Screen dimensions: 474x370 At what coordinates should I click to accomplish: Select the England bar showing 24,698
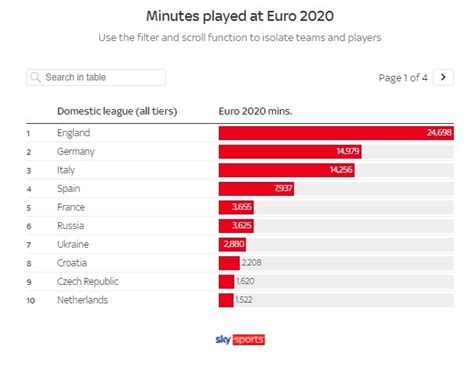(336, 133)
